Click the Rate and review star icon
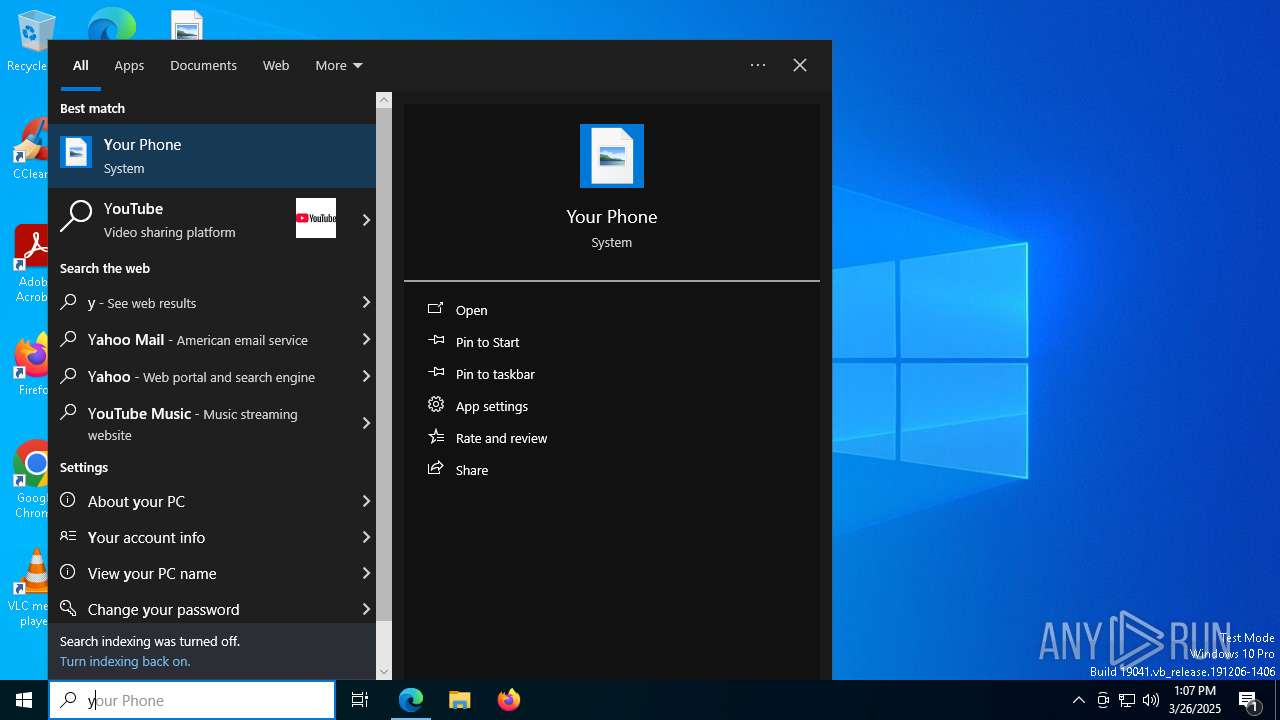The image size is (1280, 720). 435,437
